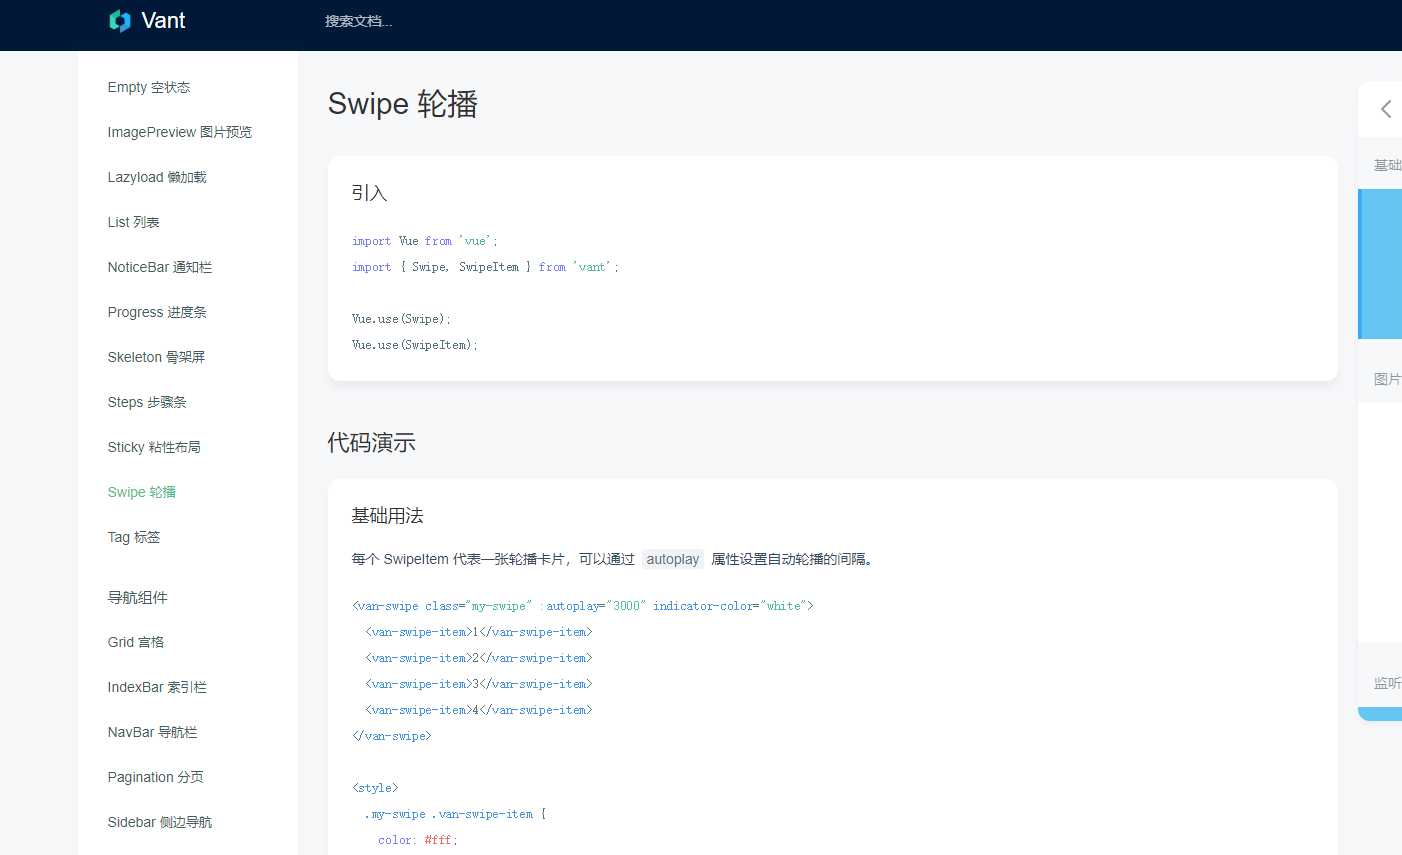
Task: Open the Steps 步骤条 component page
Action: pos(147,402)
